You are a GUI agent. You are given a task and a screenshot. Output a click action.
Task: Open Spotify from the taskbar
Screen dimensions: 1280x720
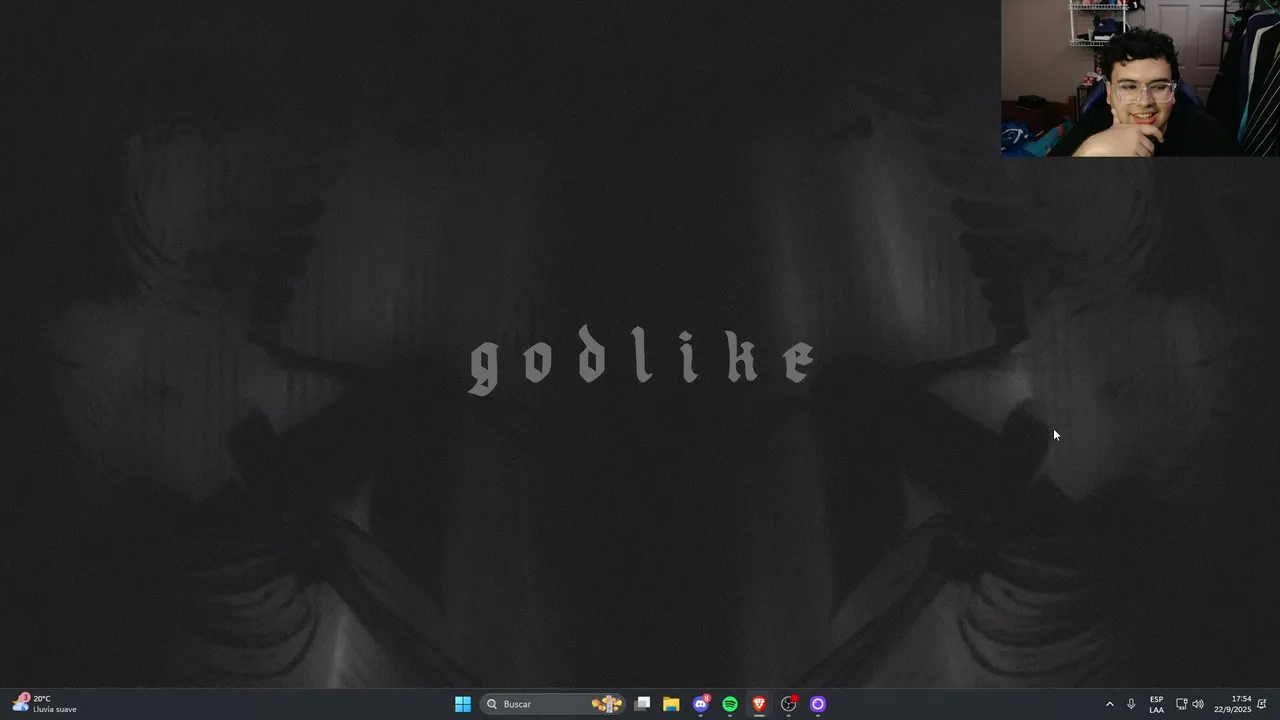click(x=730, y=704)
